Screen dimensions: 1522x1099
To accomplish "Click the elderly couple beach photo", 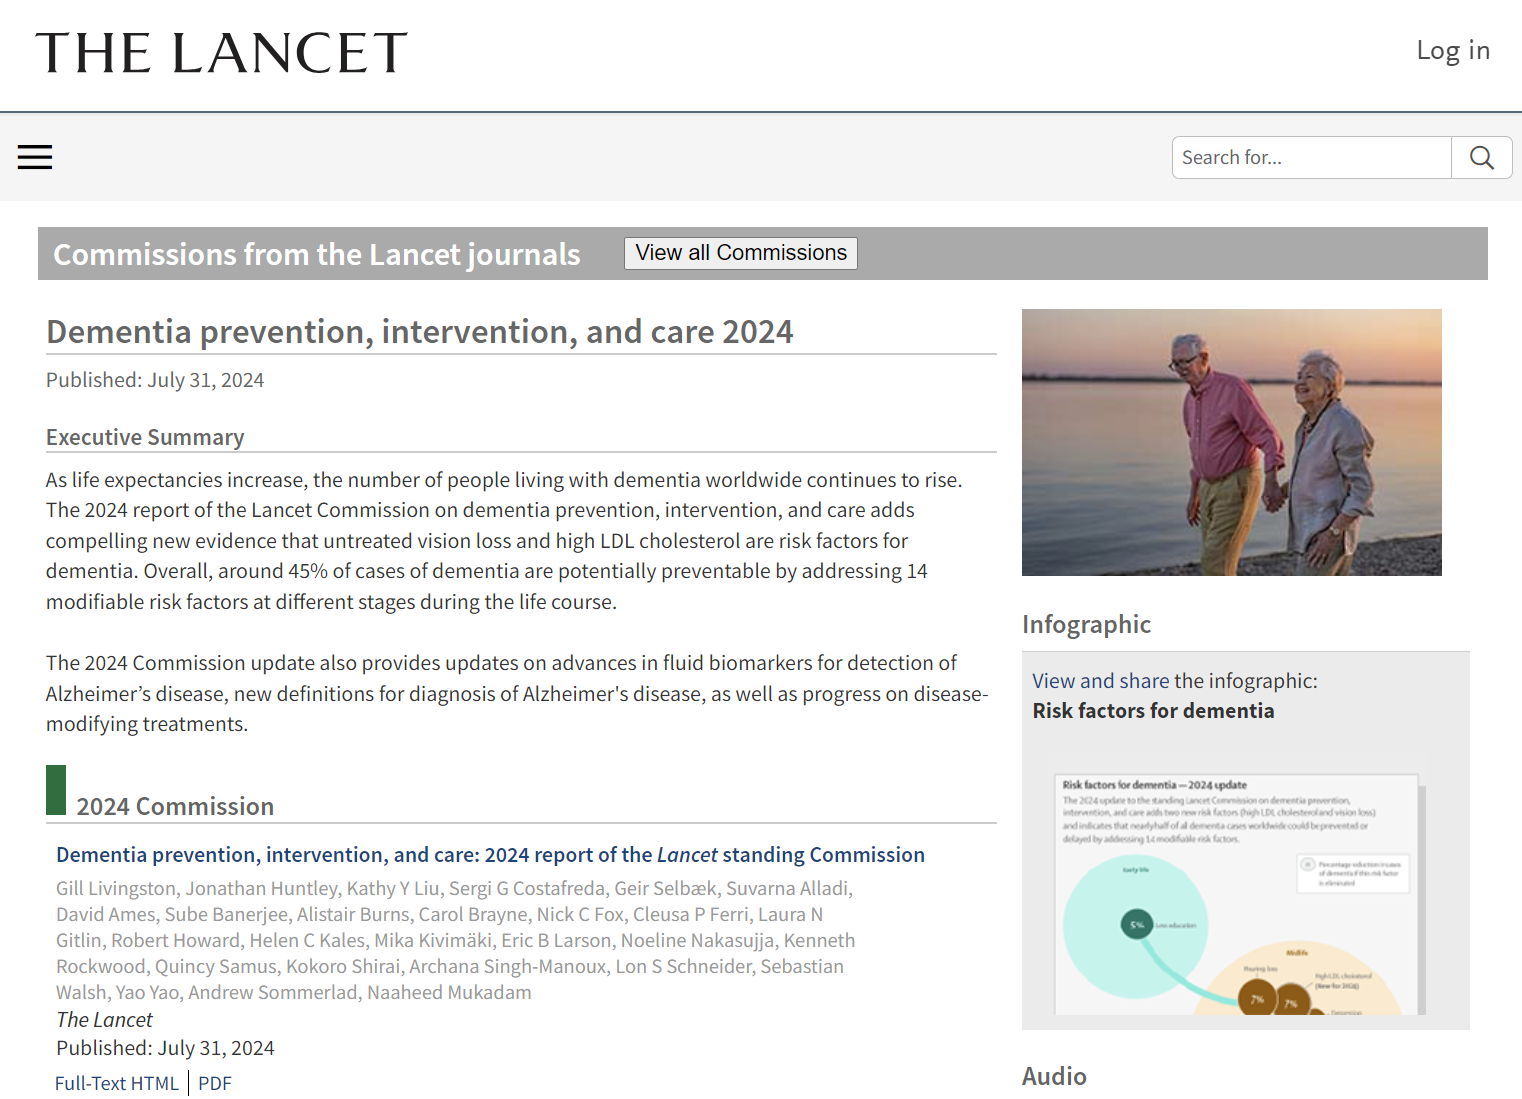I will click(x=1232, y=442).
